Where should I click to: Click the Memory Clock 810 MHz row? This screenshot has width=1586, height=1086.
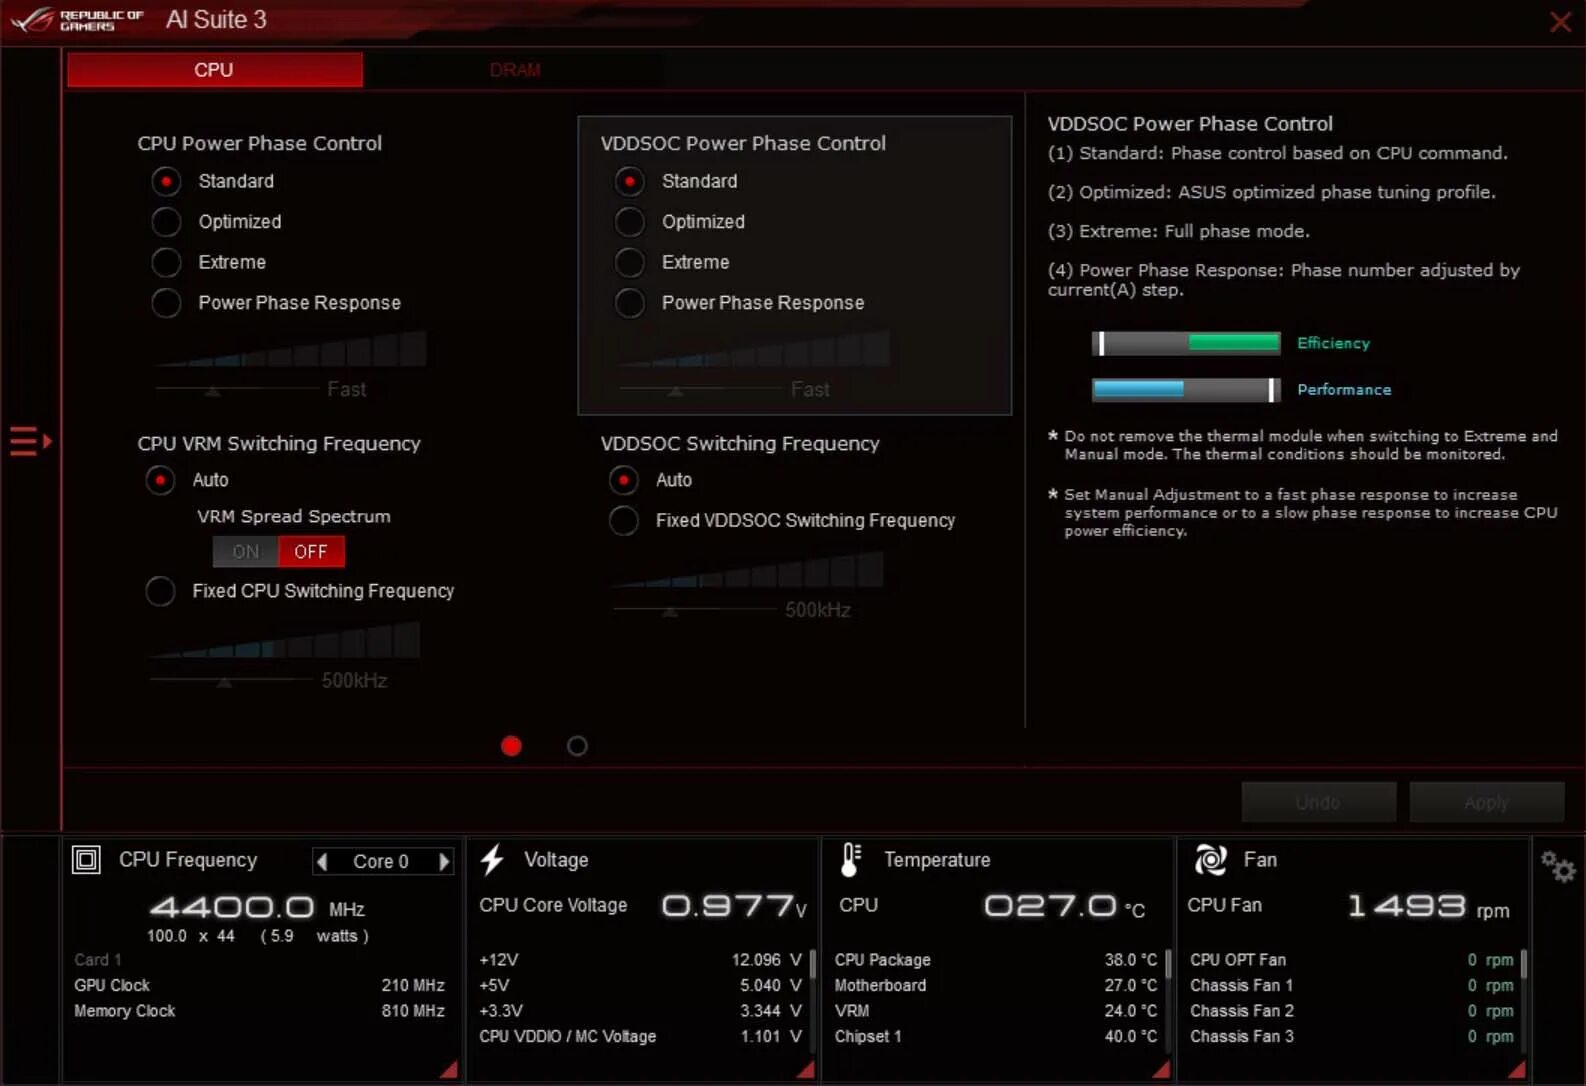point(259,1011)
